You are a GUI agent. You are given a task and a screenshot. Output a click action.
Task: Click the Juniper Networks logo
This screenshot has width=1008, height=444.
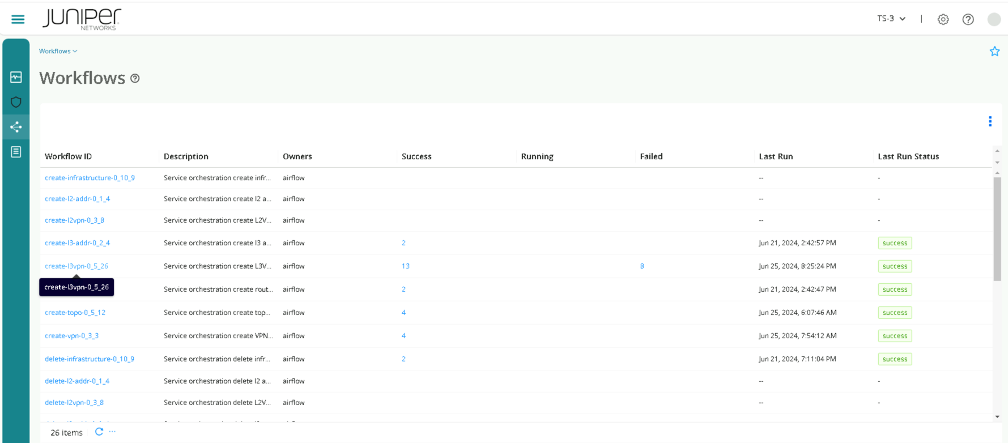pos(82,19)
